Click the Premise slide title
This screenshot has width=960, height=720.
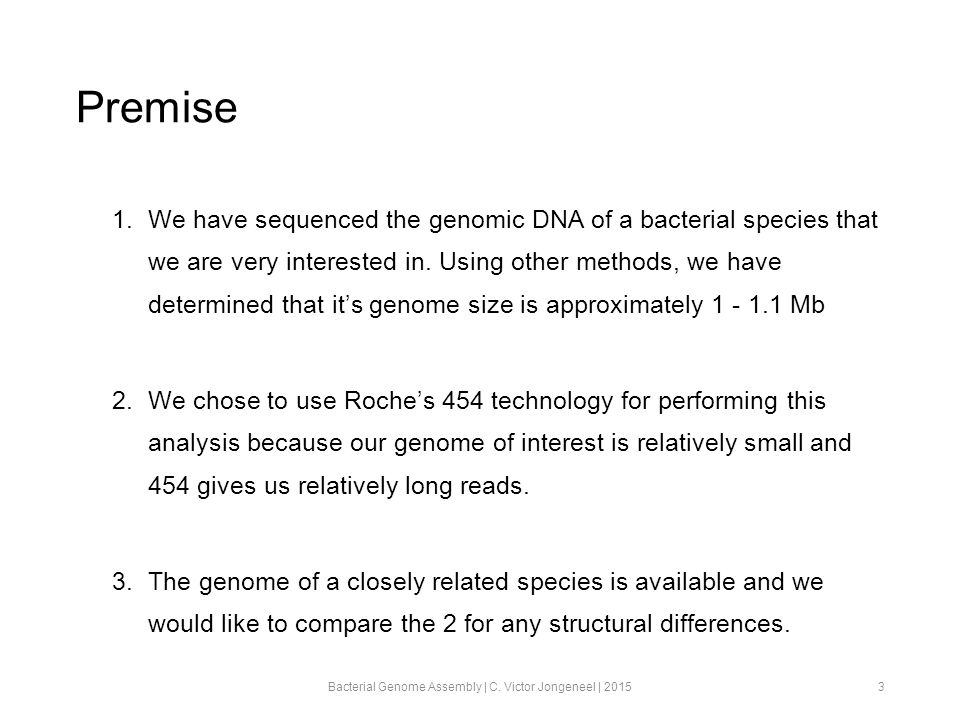157,108
